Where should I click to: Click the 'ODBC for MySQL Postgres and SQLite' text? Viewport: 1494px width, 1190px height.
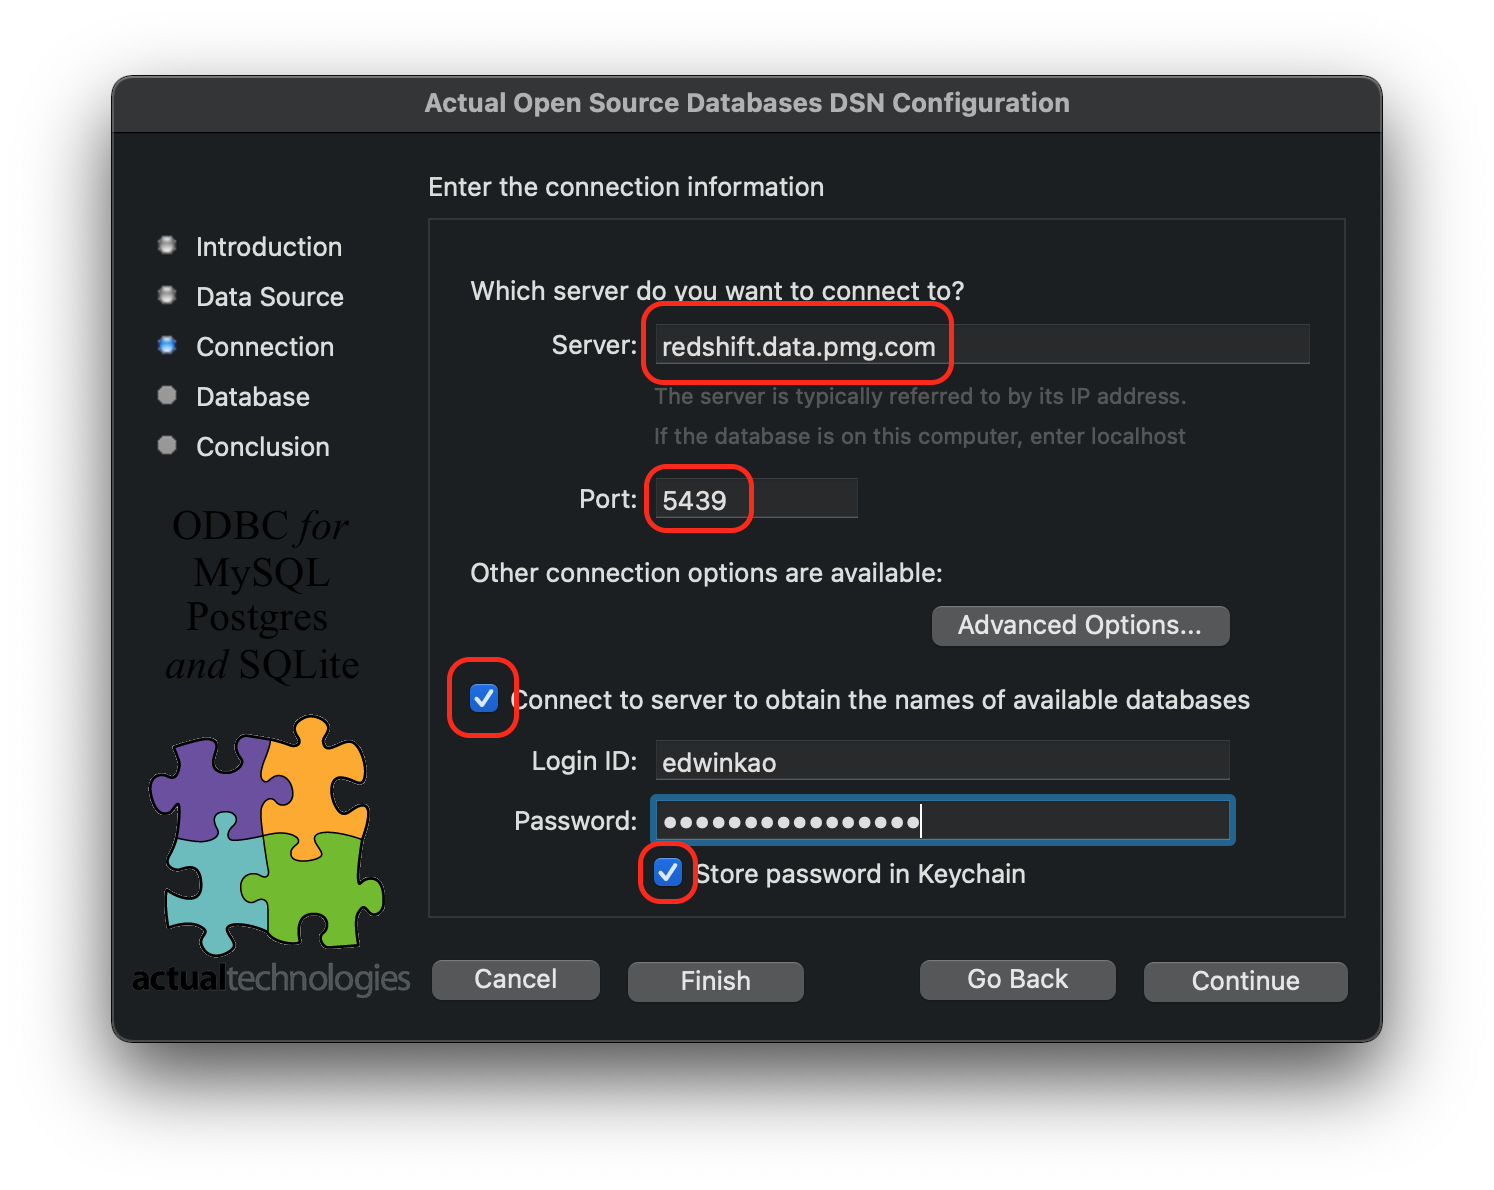(x=262, y=595)
